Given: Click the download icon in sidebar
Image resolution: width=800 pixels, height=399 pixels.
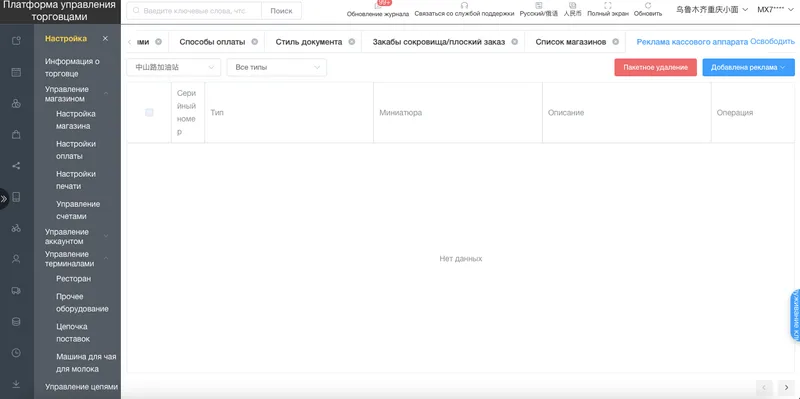Looking at the screenshot, I should pos(16,384).
